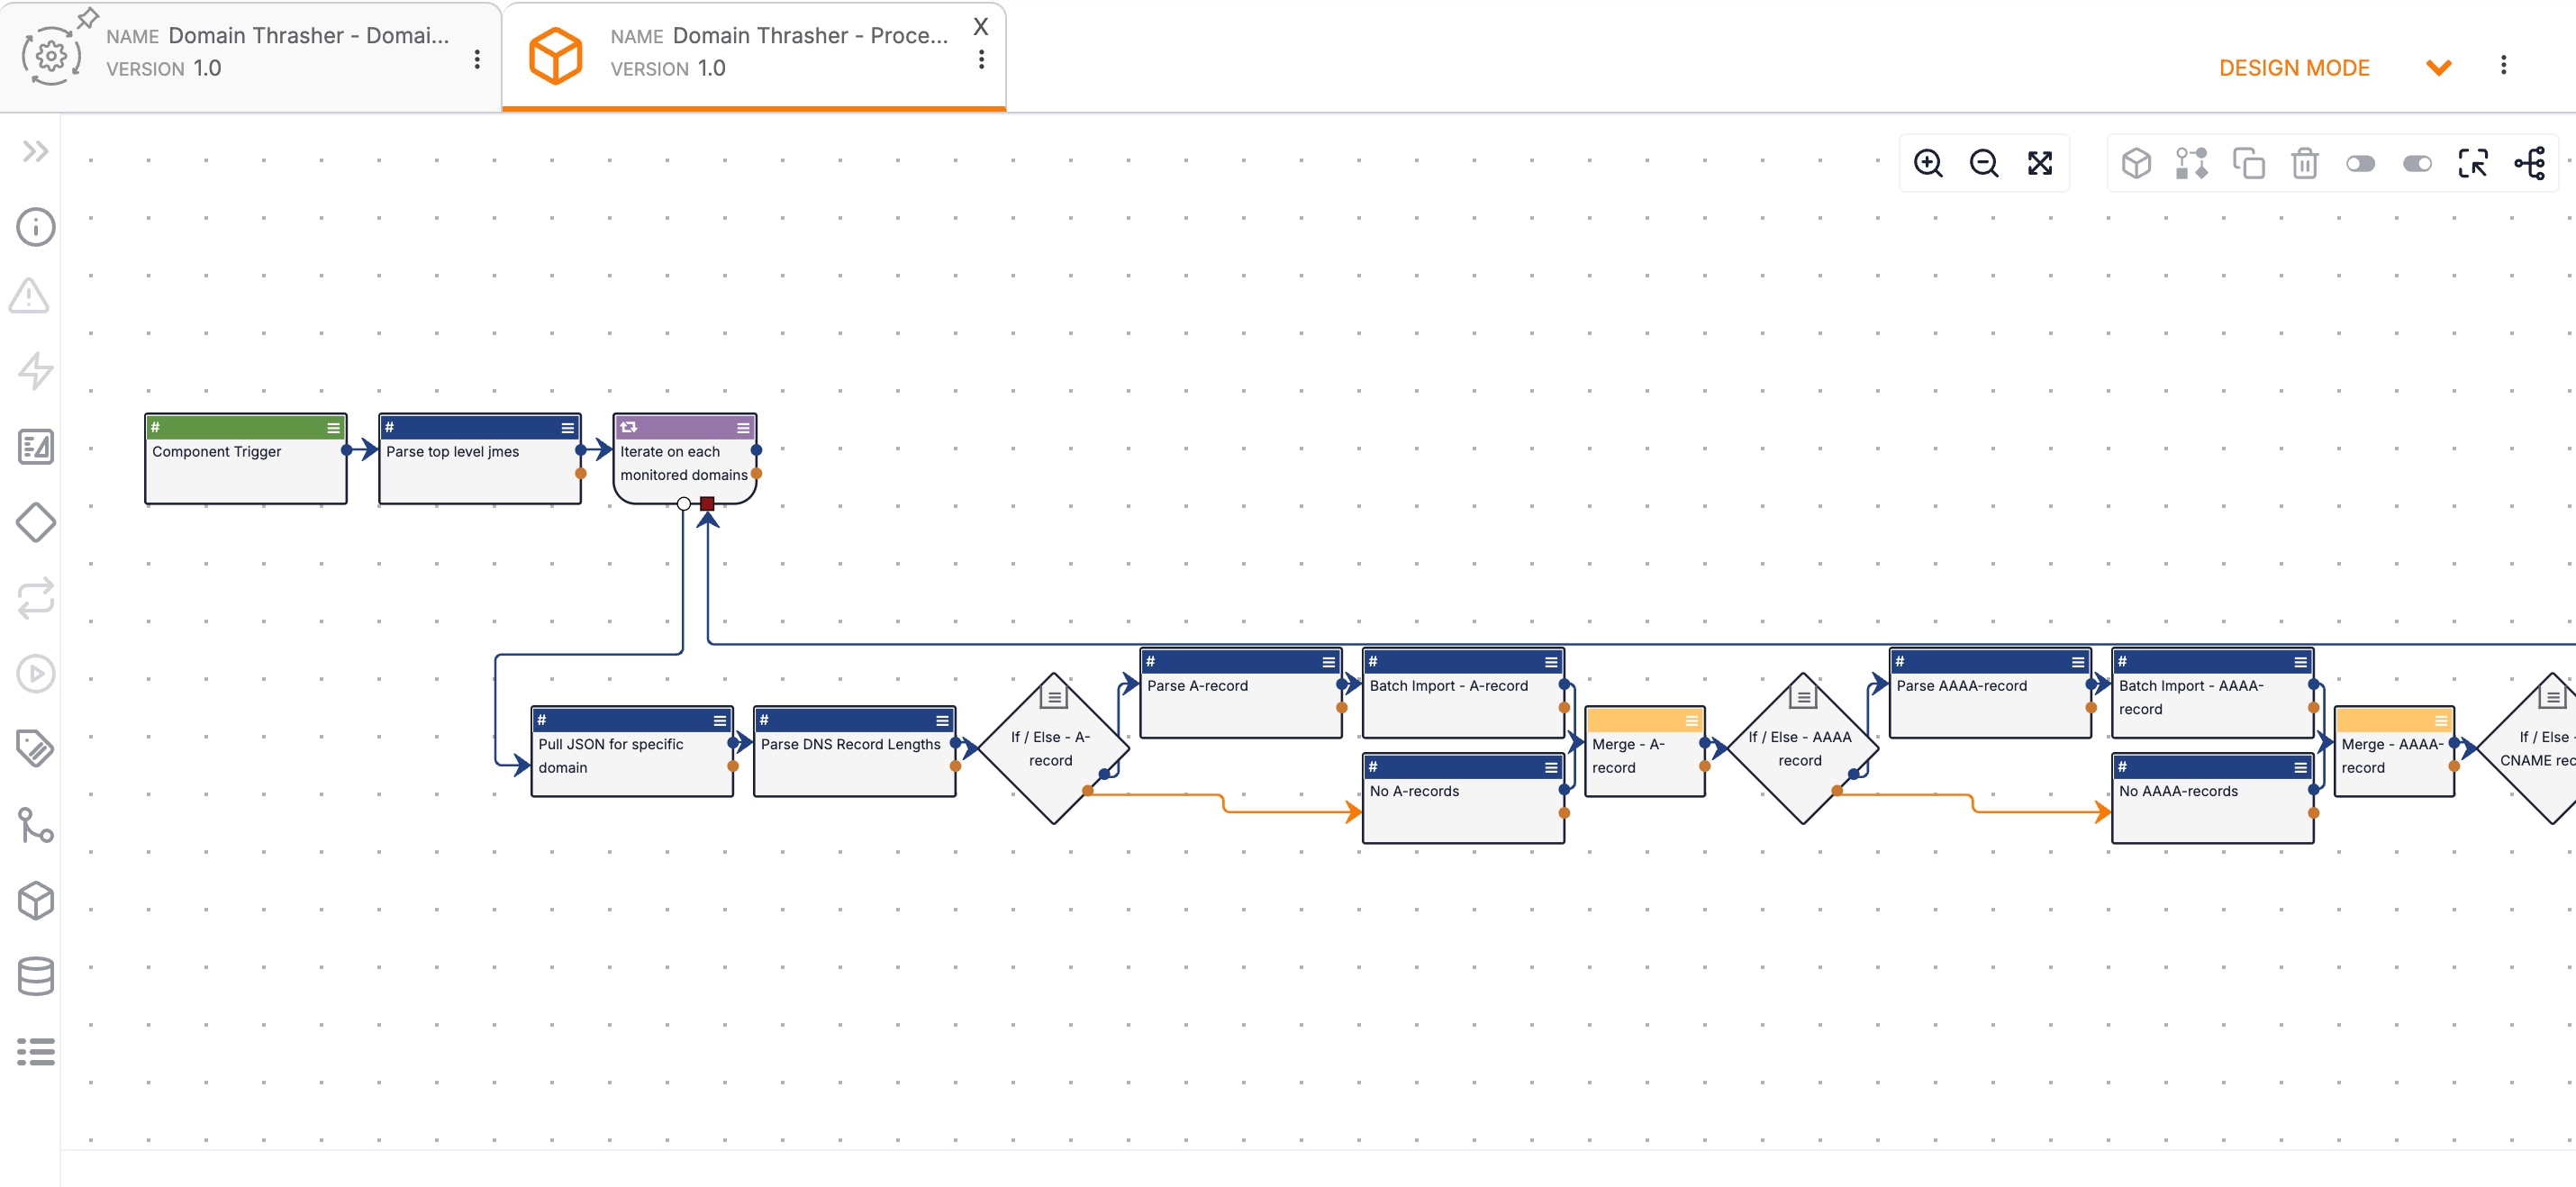2576x1187 pixels.
Task: Select the If / Else - AAAA record diamond
Action: (x=1803, y=749)
